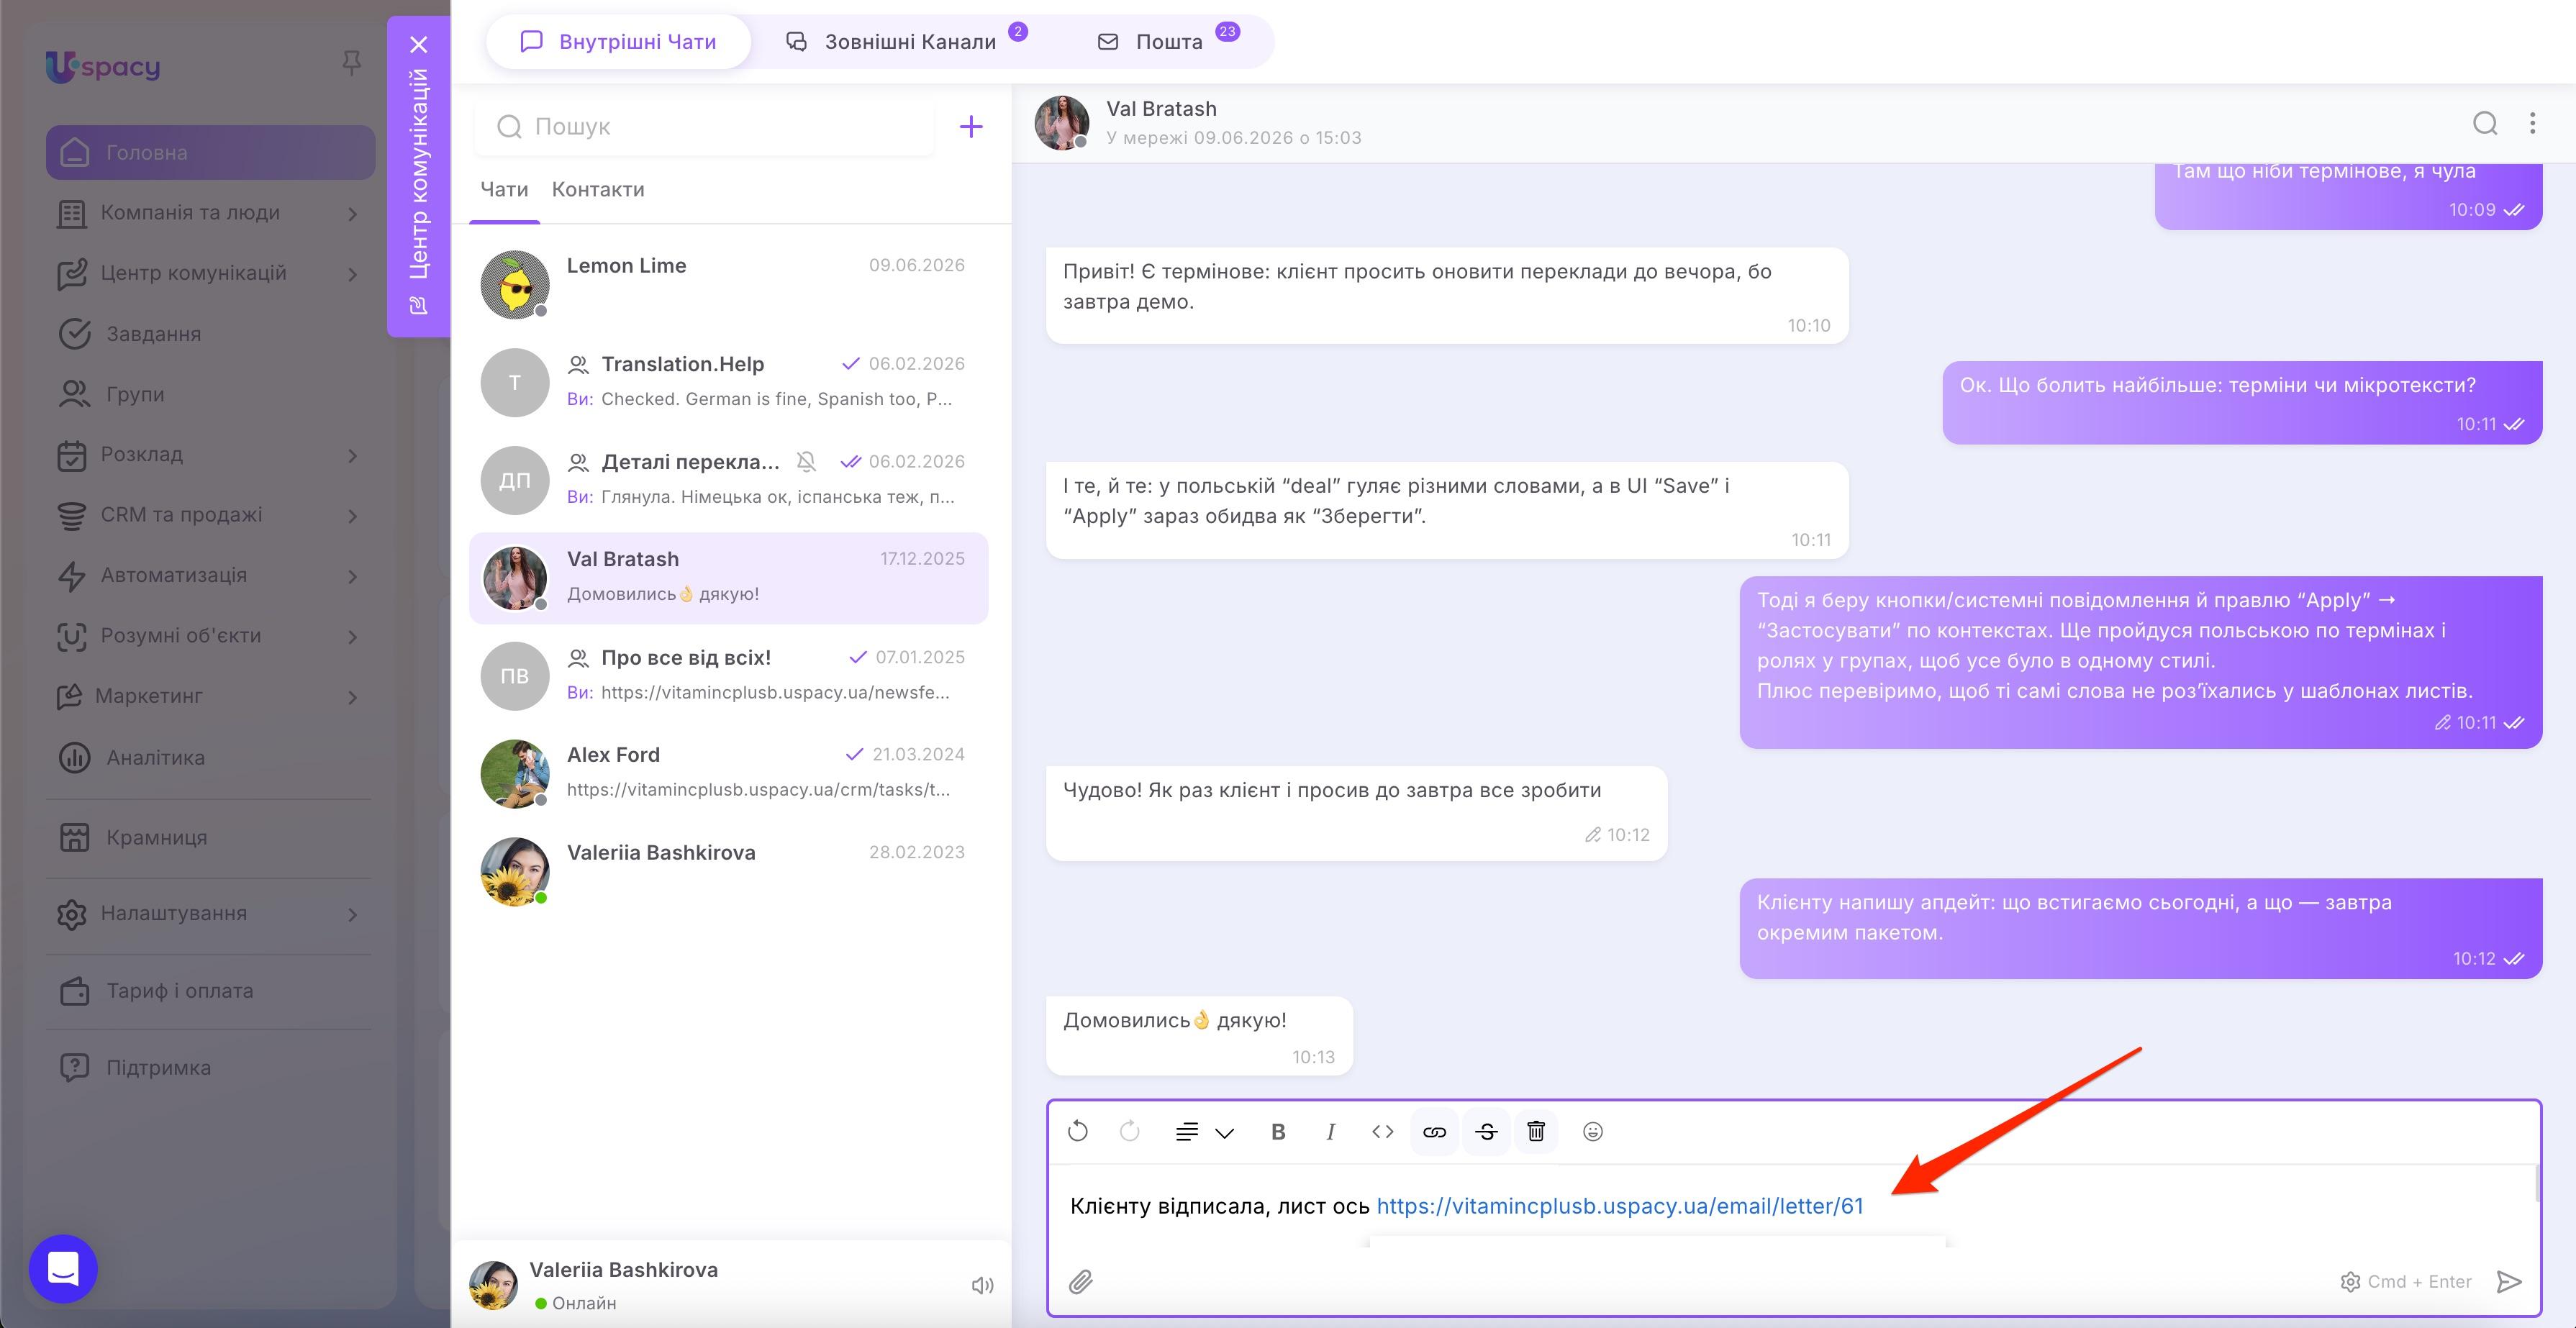Open the Про все від всіх! chat

[x=728, y=676]
